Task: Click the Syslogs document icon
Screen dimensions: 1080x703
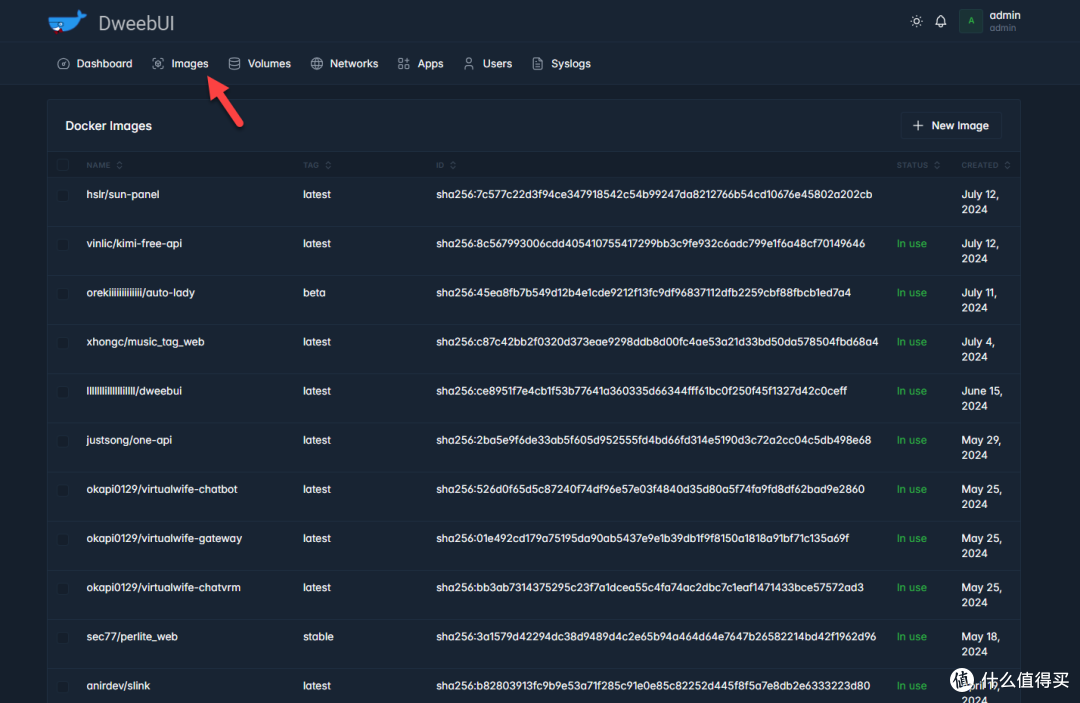Action: coord(538,64)
